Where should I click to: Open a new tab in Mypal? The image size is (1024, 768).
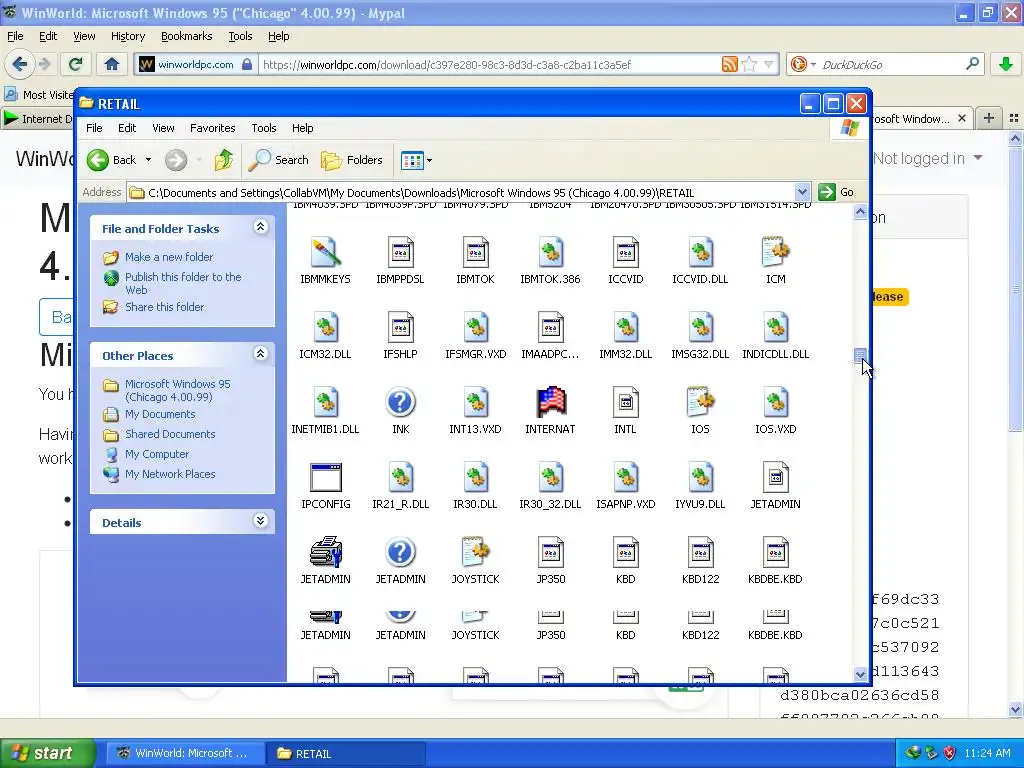click(x=989, y=118)
